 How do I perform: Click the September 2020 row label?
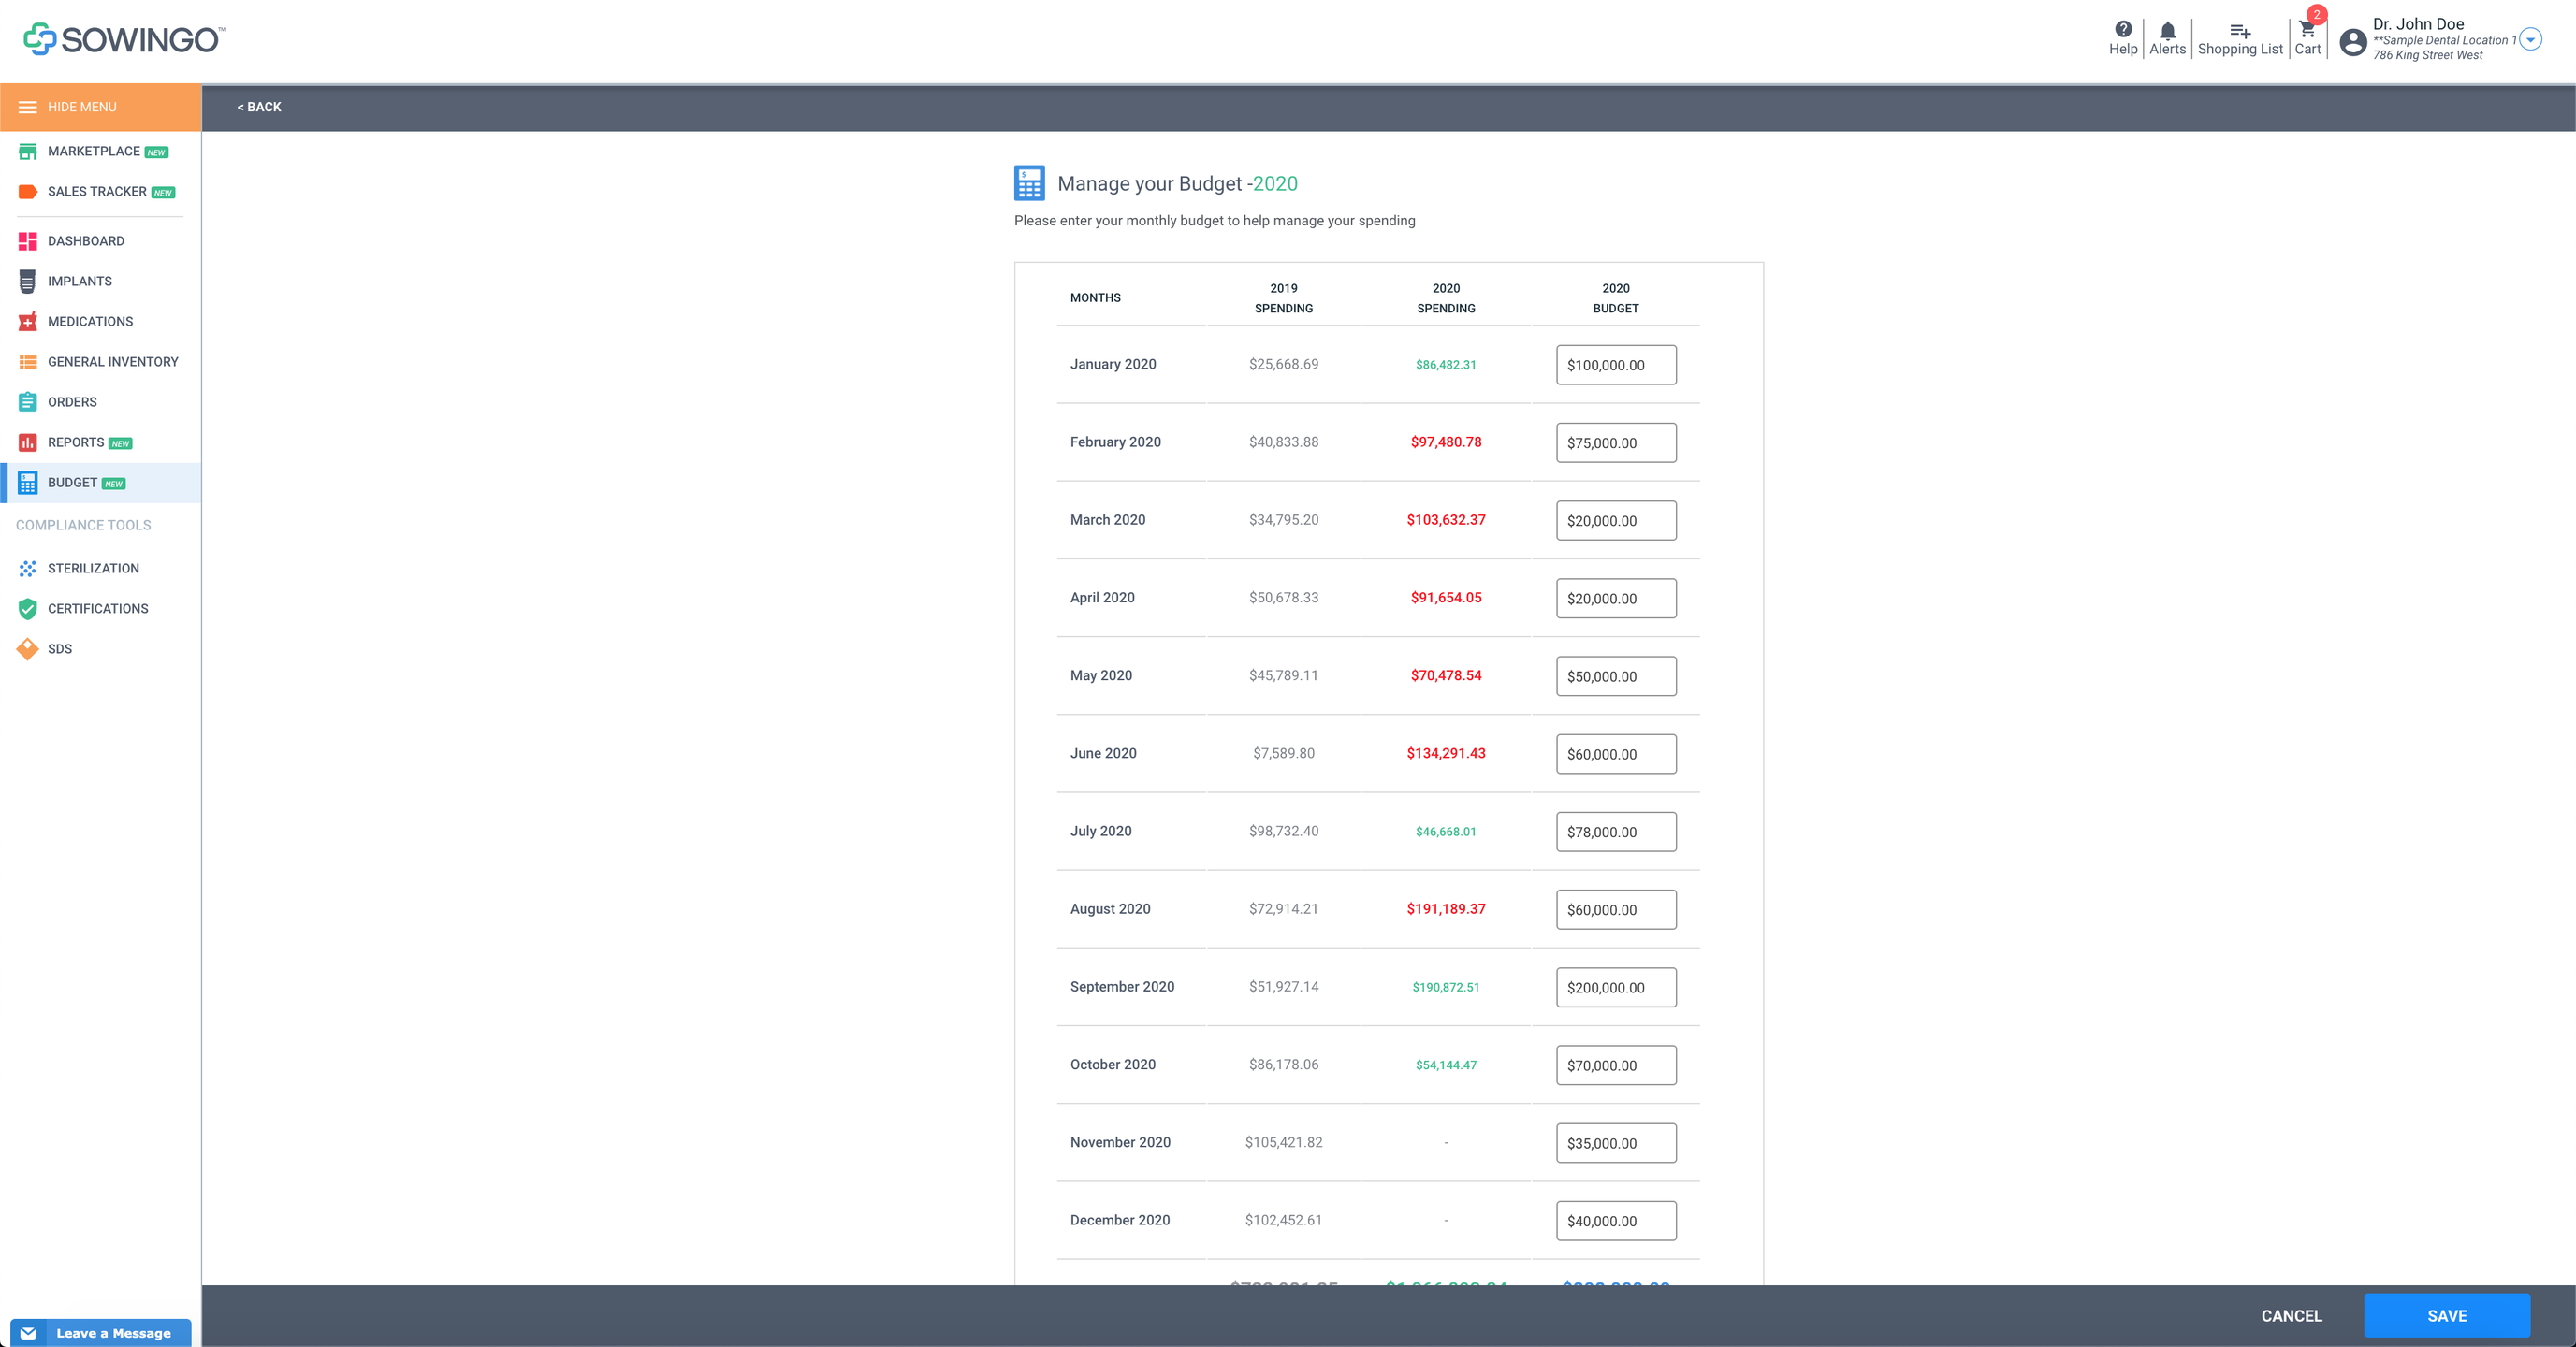click(x=1122, y=987)
